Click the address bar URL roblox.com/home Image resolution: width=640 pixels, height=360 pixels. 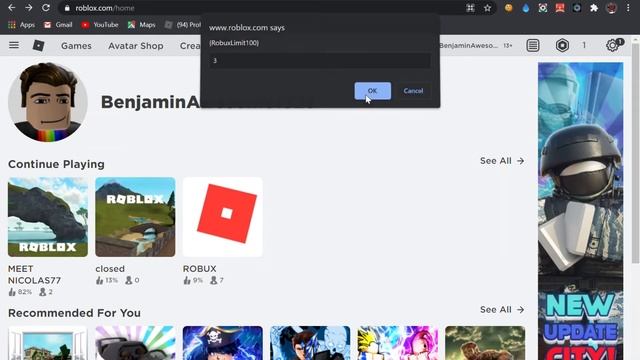[105, 8]
